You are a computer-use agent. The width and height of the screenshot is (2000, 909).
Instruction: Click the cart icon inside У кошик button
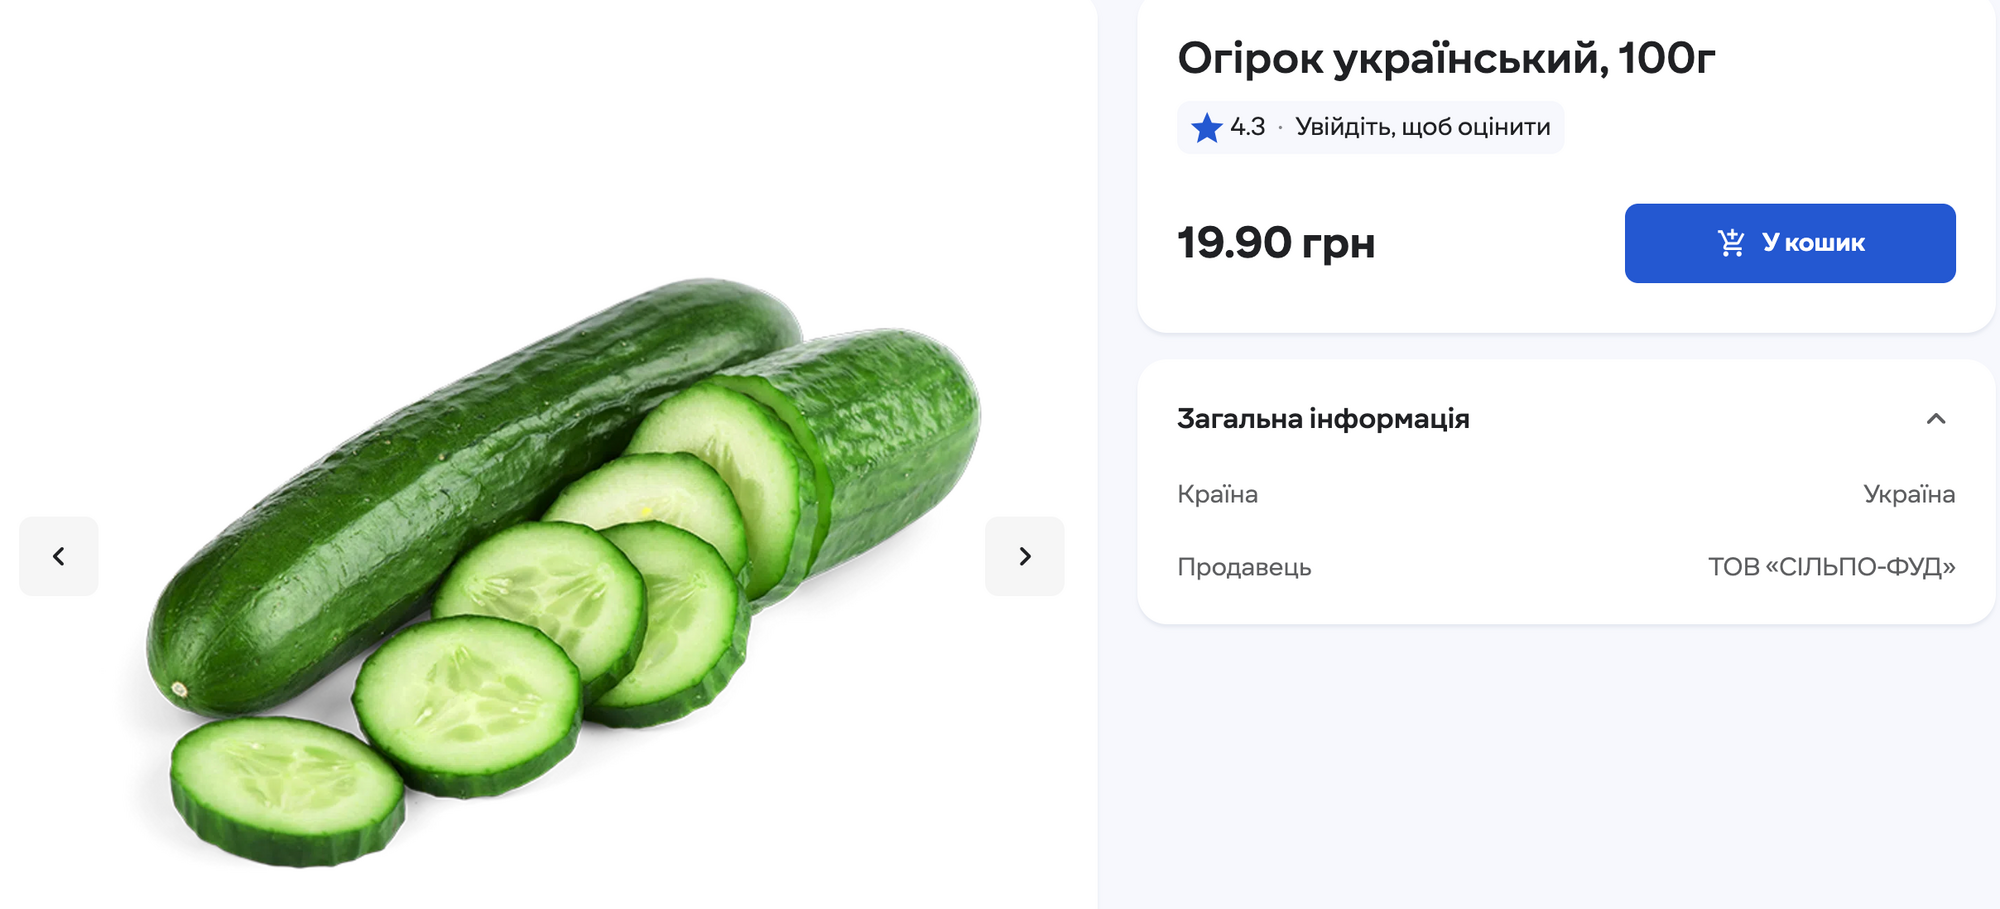pyautogui.click(x=1729, y=242)
